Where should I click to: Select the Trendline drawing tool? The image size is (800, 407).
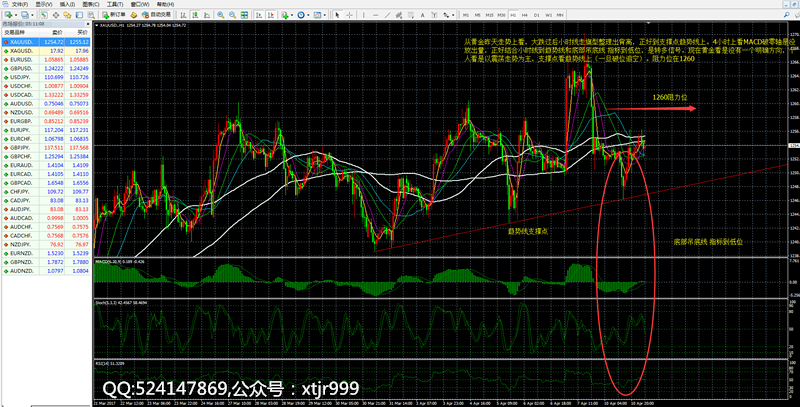pos(388,15)
